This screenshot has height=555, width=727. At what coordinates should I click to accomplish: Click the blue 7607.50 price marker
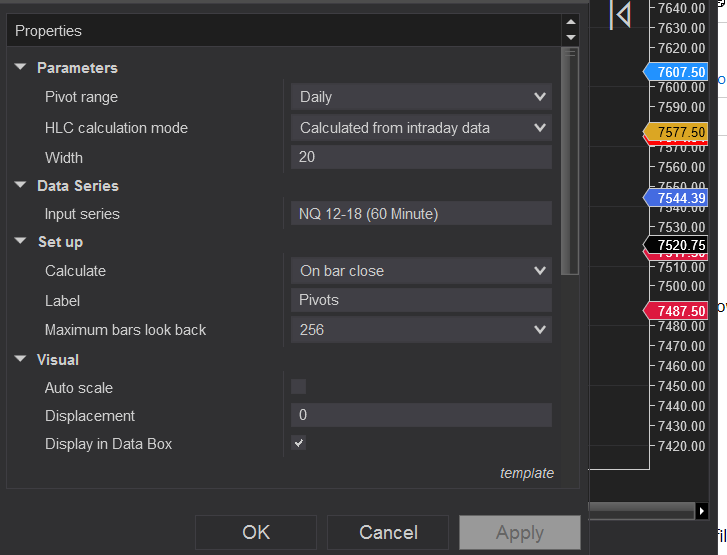pyautogui.click(x=677, y=72)
